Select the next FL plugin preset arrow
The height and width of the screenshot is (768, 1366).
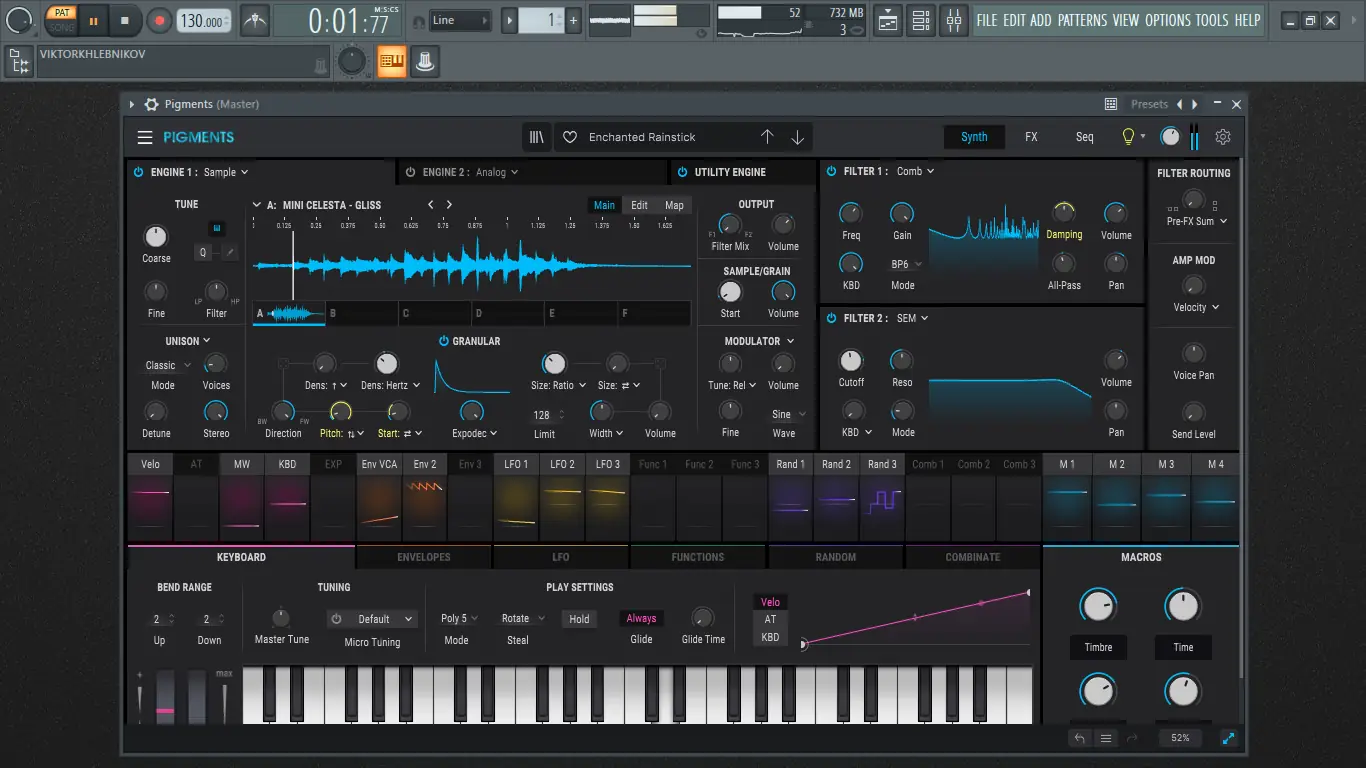coord(1194,104)
